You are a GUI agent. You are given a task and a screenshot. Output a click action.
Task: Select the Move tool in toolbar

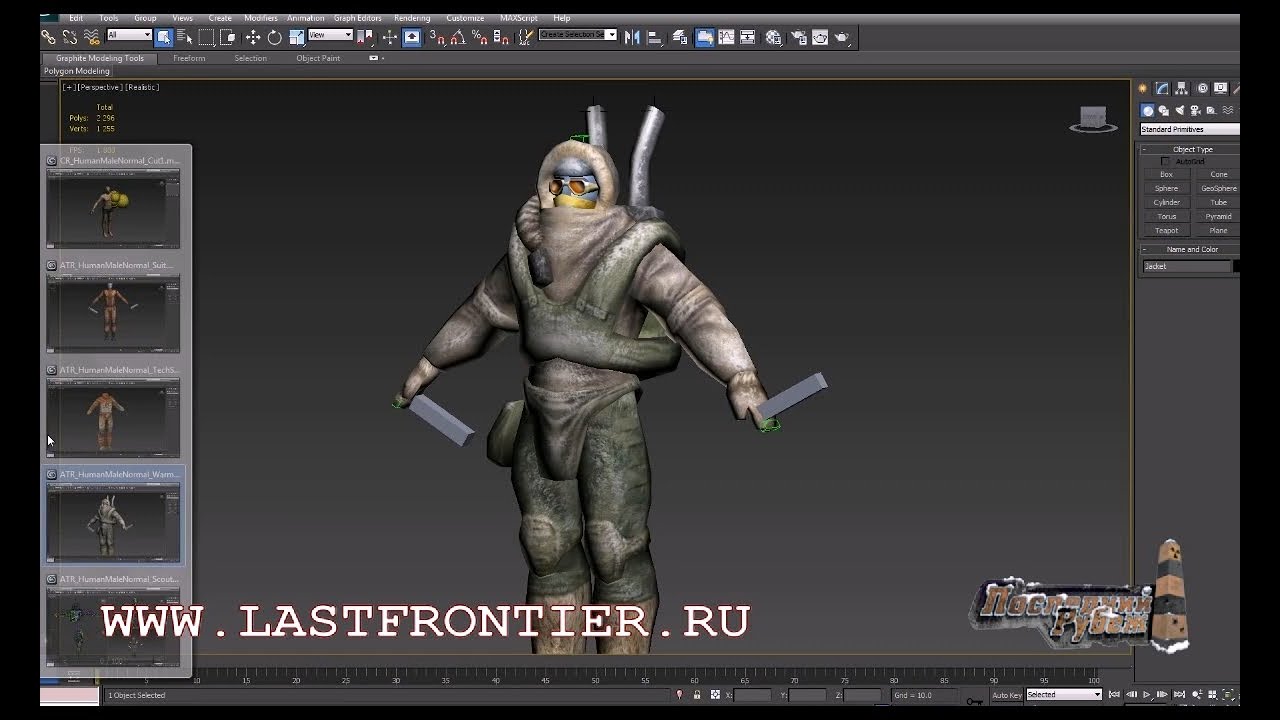pyautogui.click(x=253, y=37)
